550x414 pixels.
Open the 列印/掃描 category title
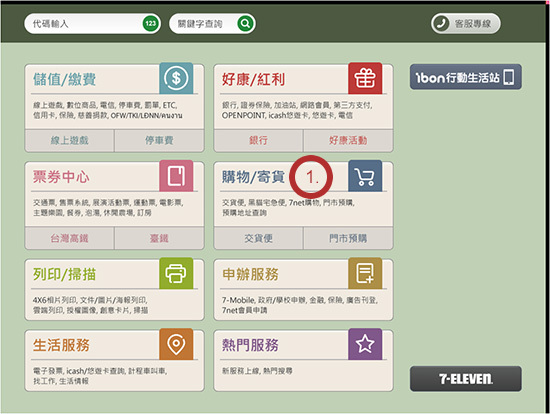coord(65,274)
